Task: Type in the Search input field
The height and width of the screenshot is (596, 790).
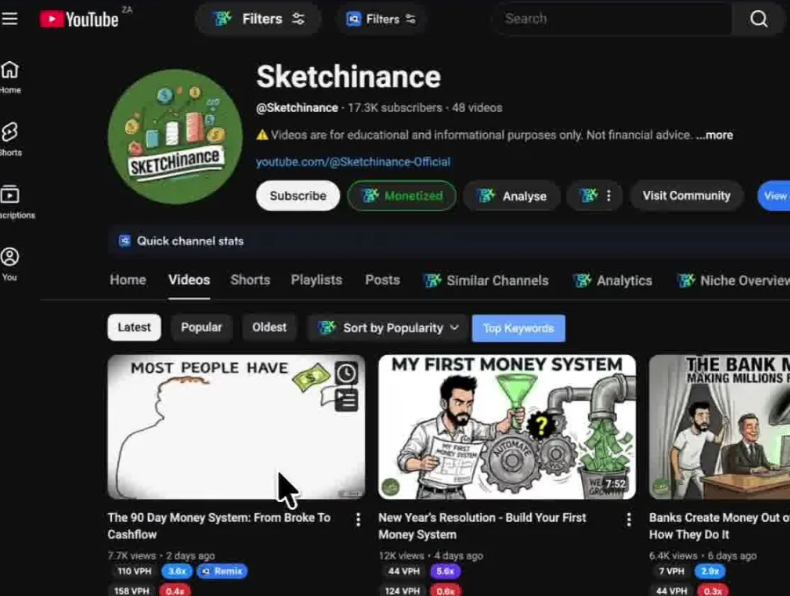Action: point(610,19)
